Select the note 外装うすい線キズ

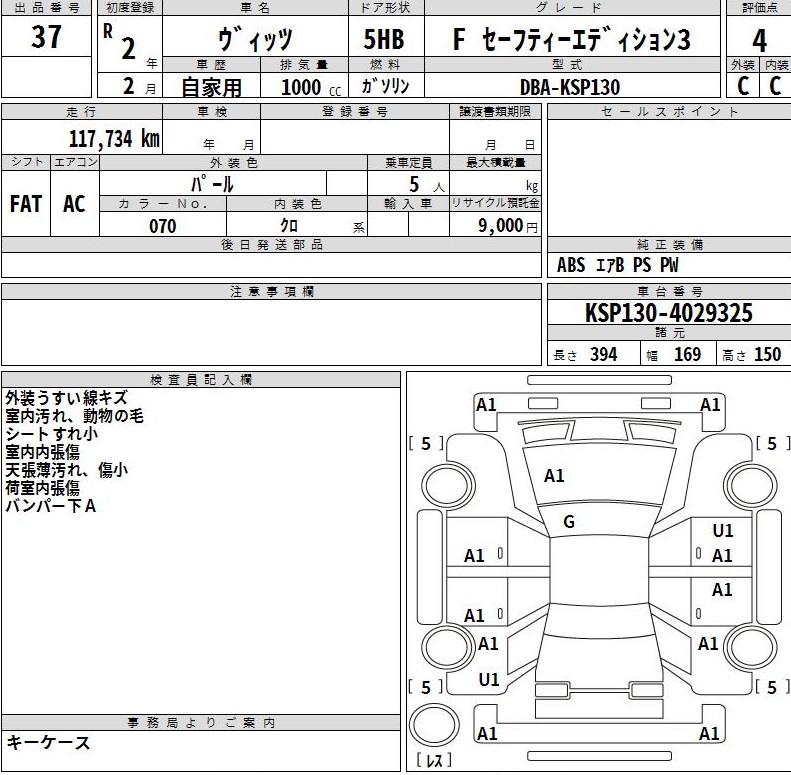click(x=67, y=398)
